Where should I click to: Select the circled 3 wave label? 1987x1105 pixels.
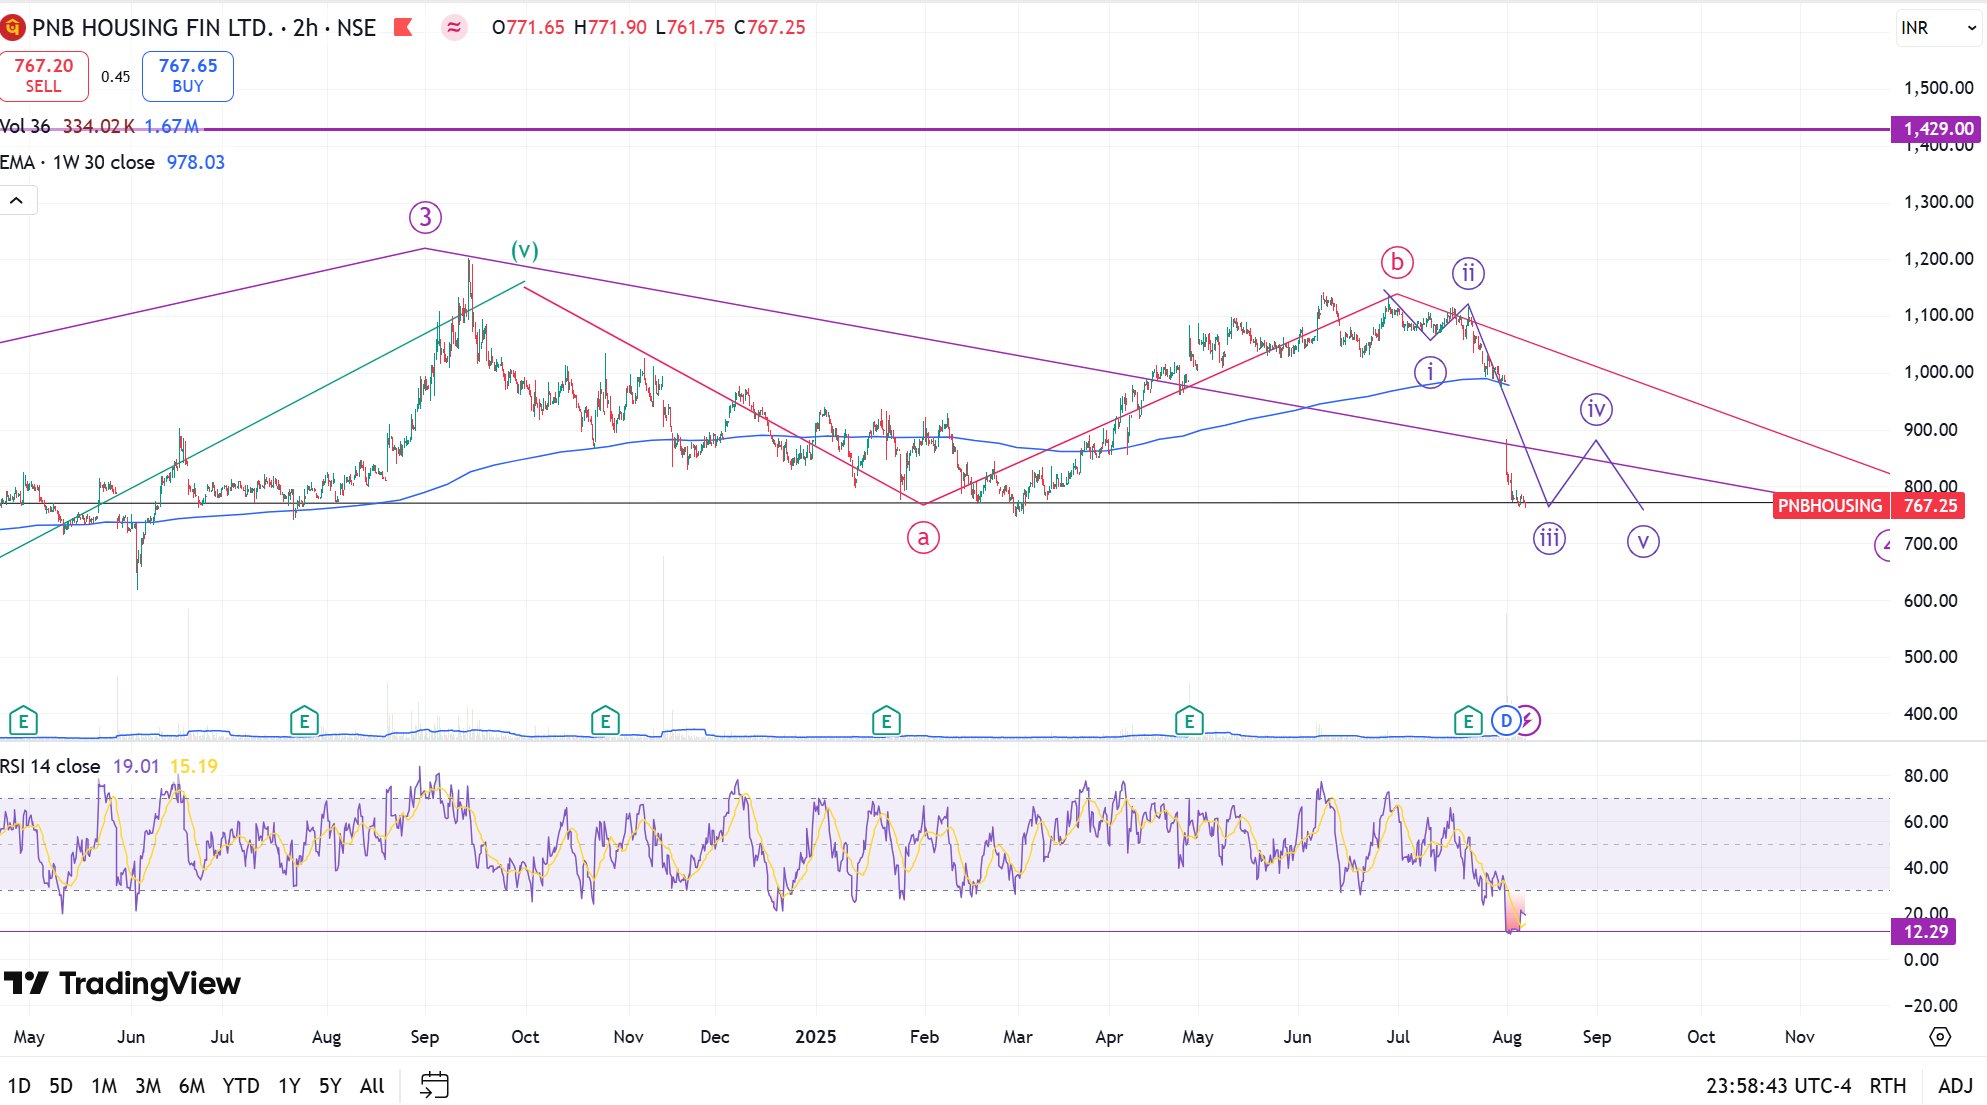point(425,217)
